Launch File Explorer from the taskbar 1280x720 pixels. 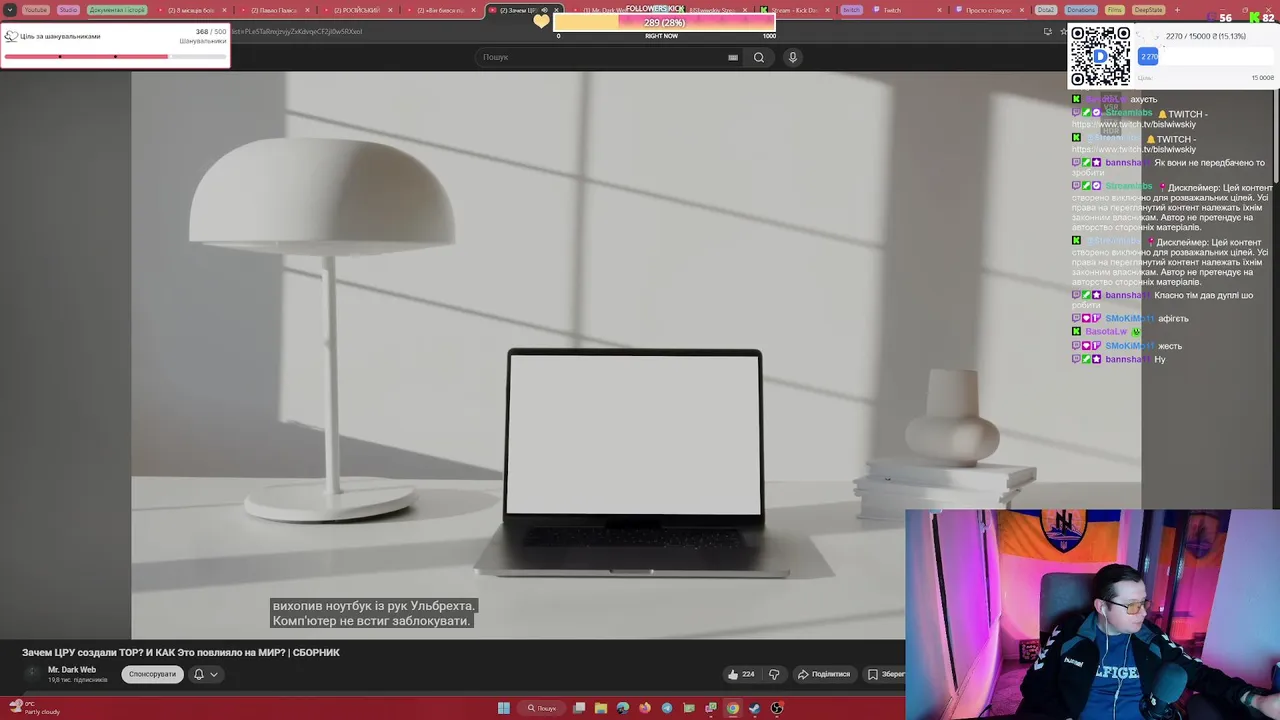pyautogui.click(x=601, y=708)
